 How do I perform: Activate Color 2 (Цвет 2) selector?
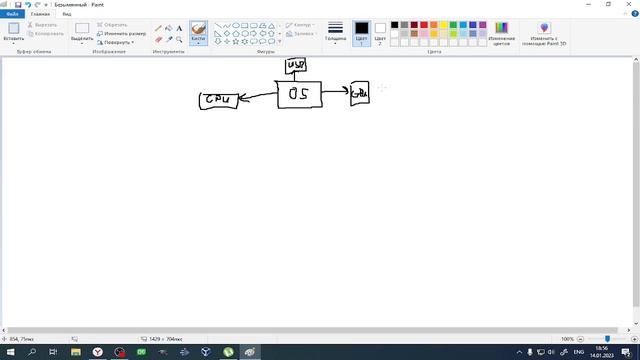click(380, 33)
